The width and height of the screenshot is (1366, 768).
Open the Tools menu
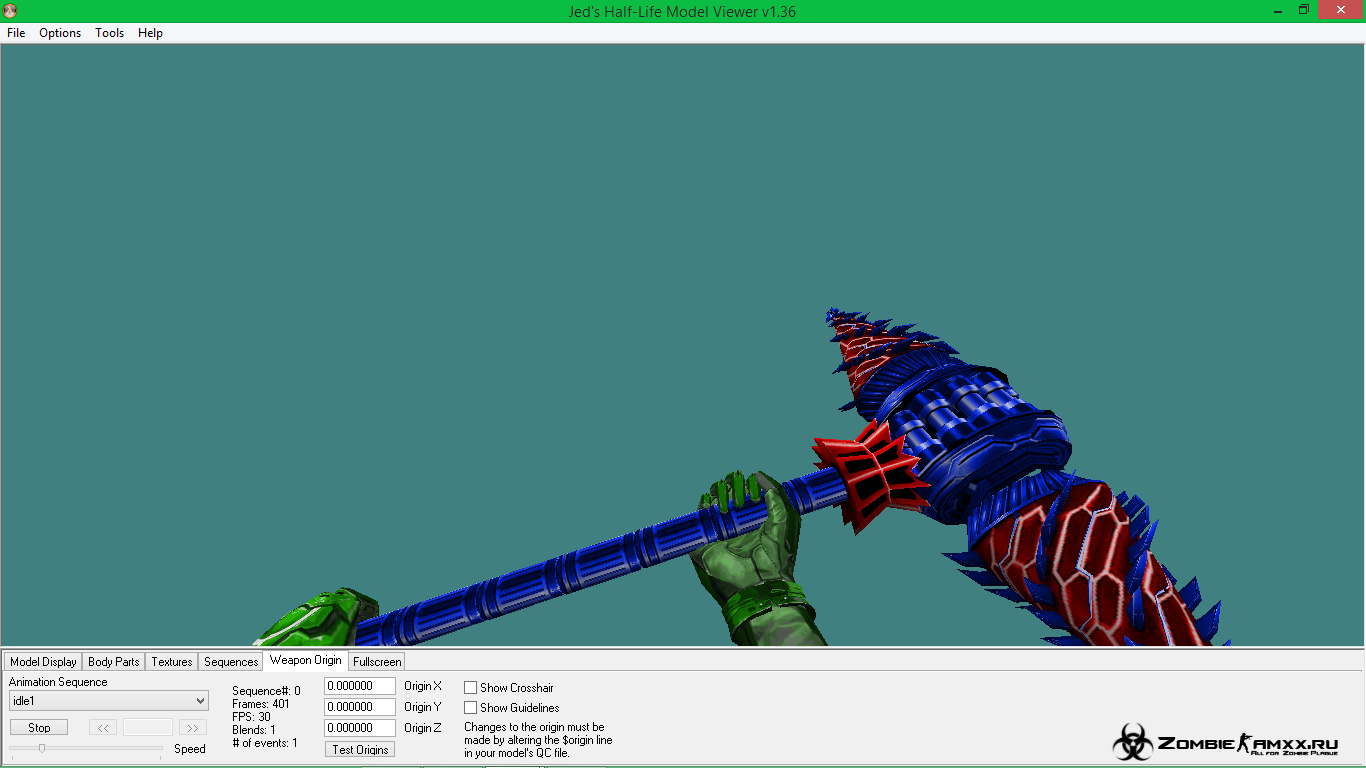[x=109, y=33]
